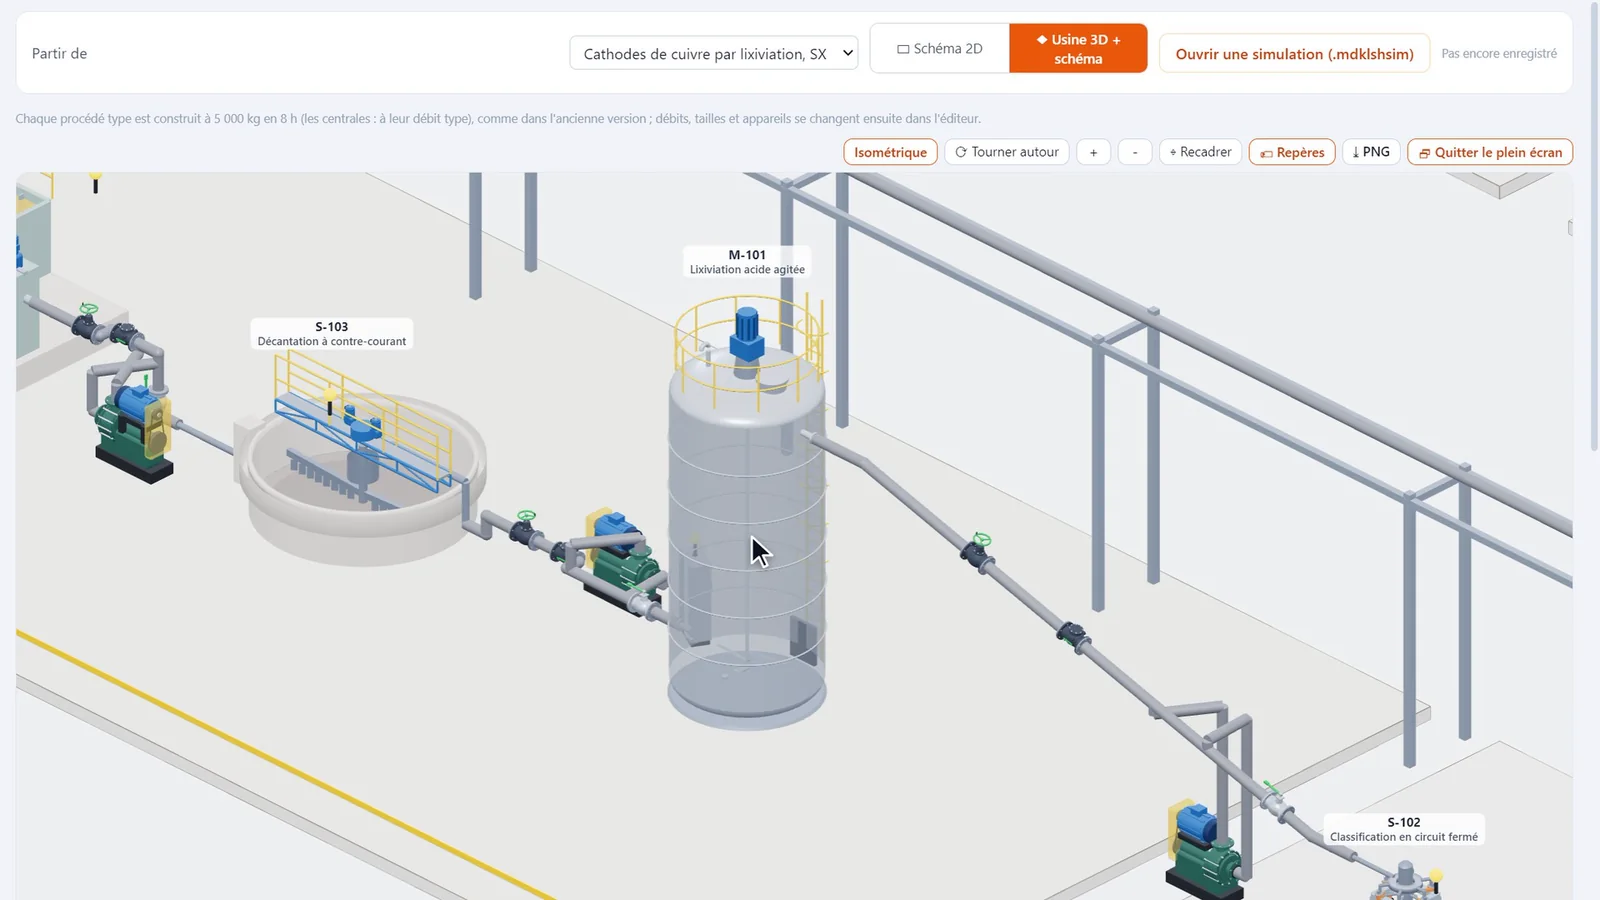Click the 'Partir de' label
1600x900 pixels.
click(59, 53)
